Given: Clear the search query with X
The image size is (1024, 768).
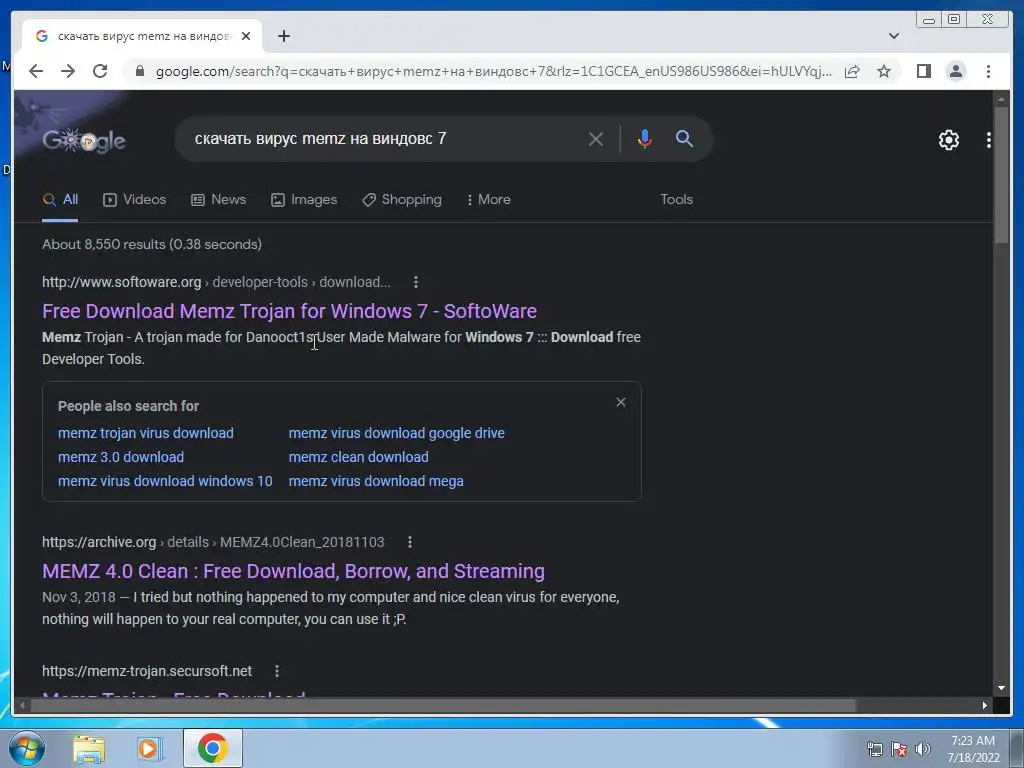Looking at the screenshot, I should pyautogui.click(x=596, y=139).
